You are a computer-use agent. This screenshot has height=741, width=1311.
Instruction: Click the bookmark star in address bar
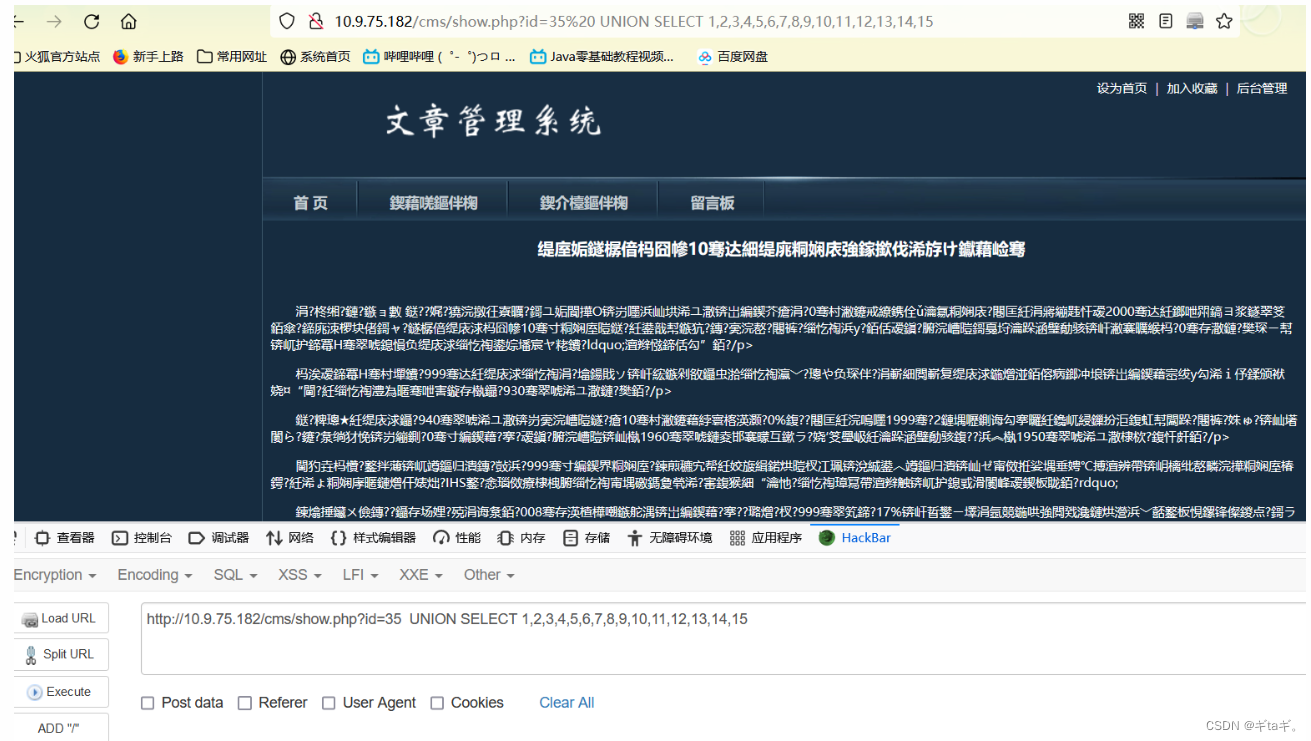1225,19
